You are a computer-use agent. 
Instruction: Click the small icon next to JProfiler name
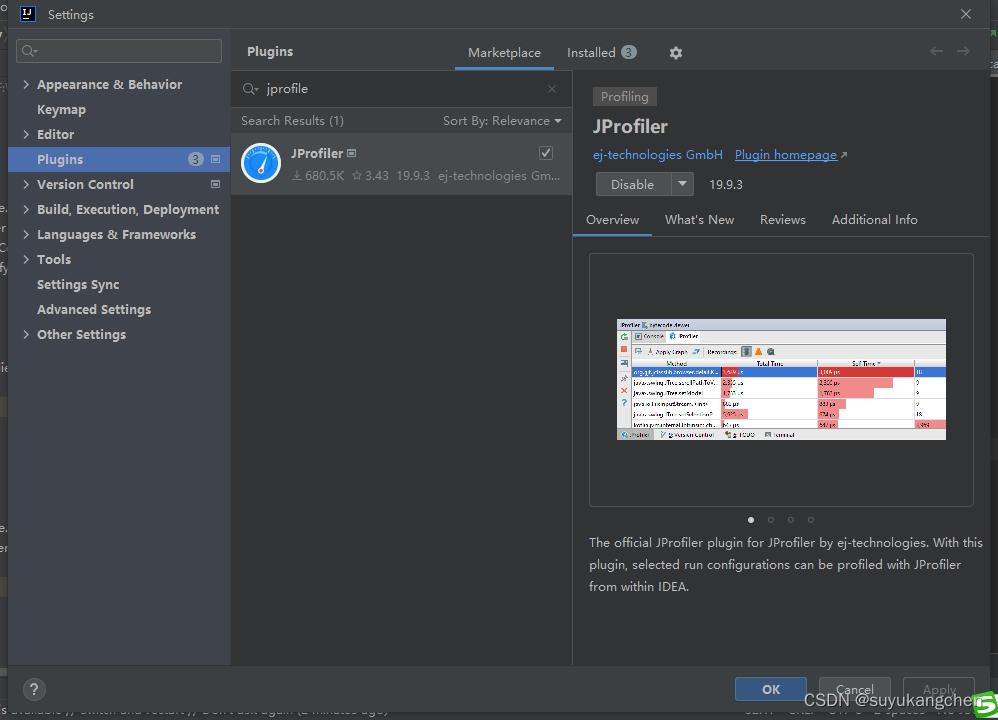pyautogui.click(x=351, y=153)
